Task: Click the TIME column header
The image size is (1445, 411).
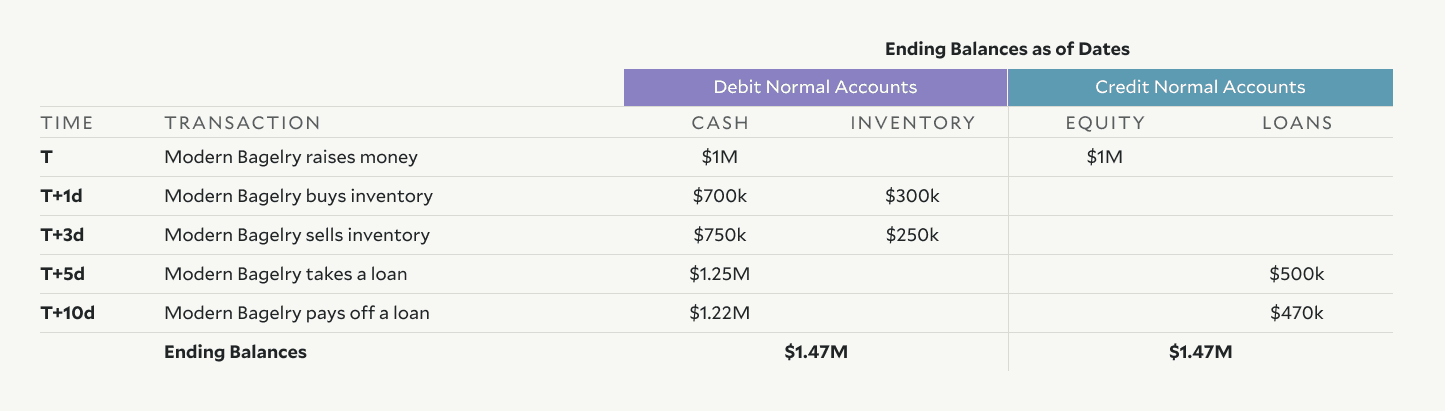Action: [67, 123]
